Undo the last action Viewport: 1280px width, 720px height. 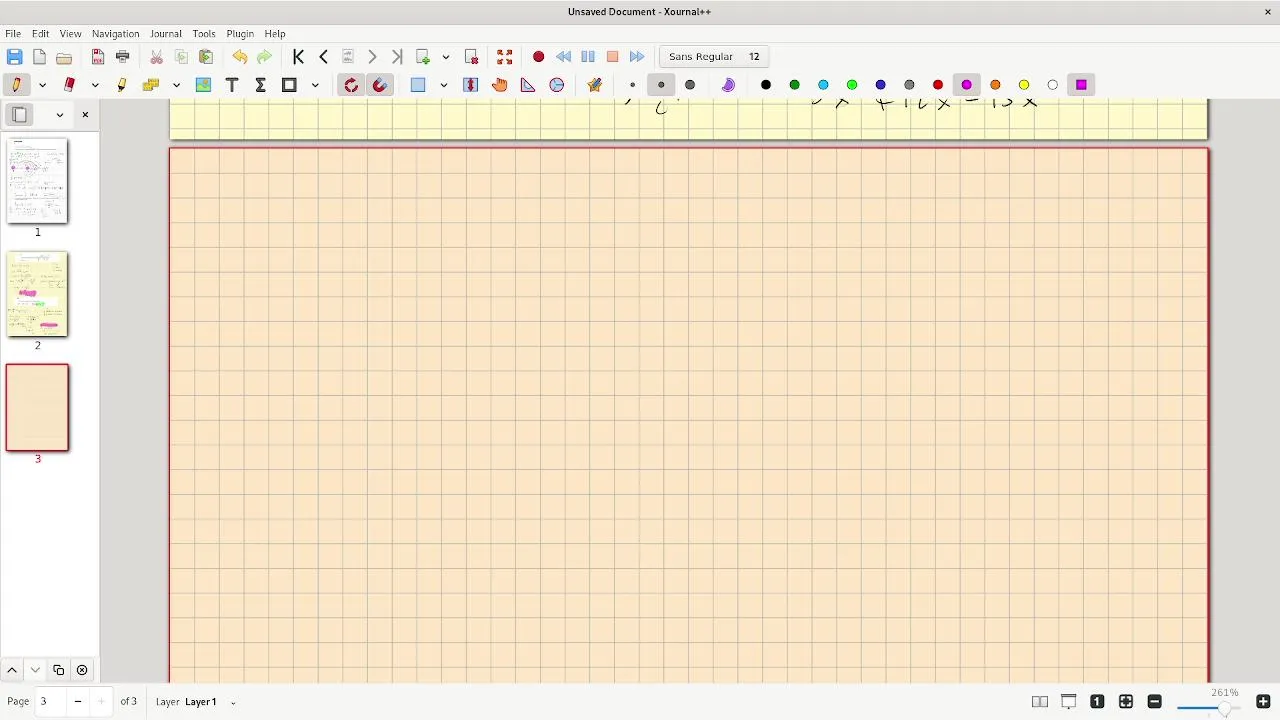239,57
